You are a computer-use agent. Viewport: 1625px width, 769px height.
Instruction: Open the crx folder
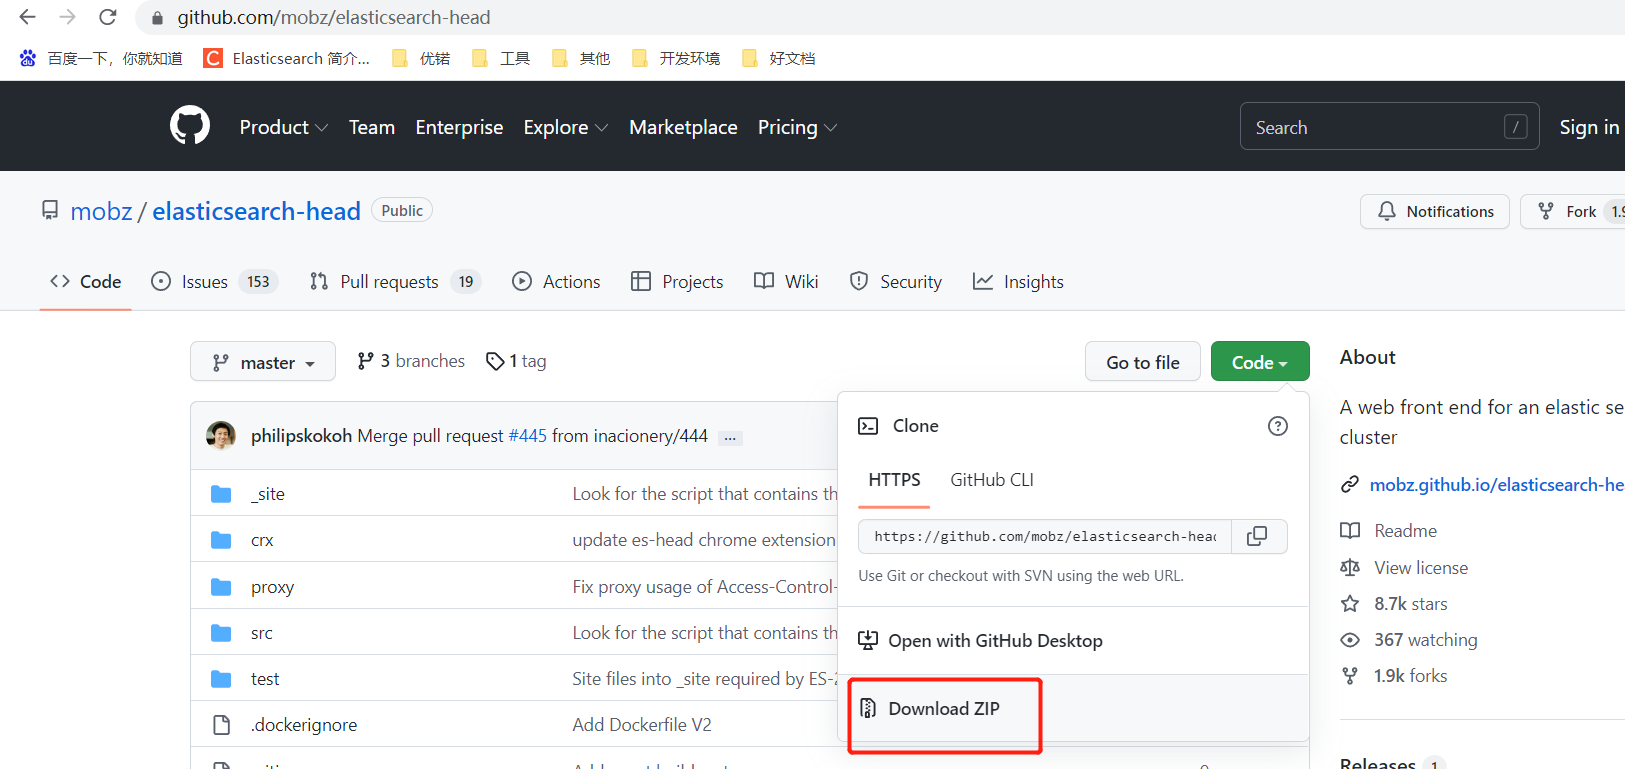262,540
